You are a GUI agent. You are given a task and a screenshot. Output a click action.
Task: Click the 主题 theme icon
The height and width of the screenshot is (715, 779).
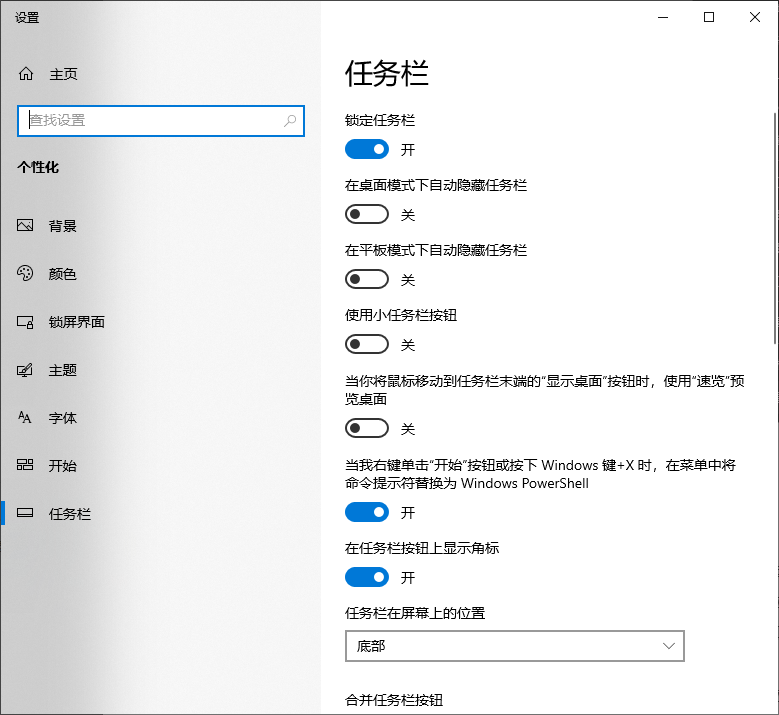pos(25,370)
